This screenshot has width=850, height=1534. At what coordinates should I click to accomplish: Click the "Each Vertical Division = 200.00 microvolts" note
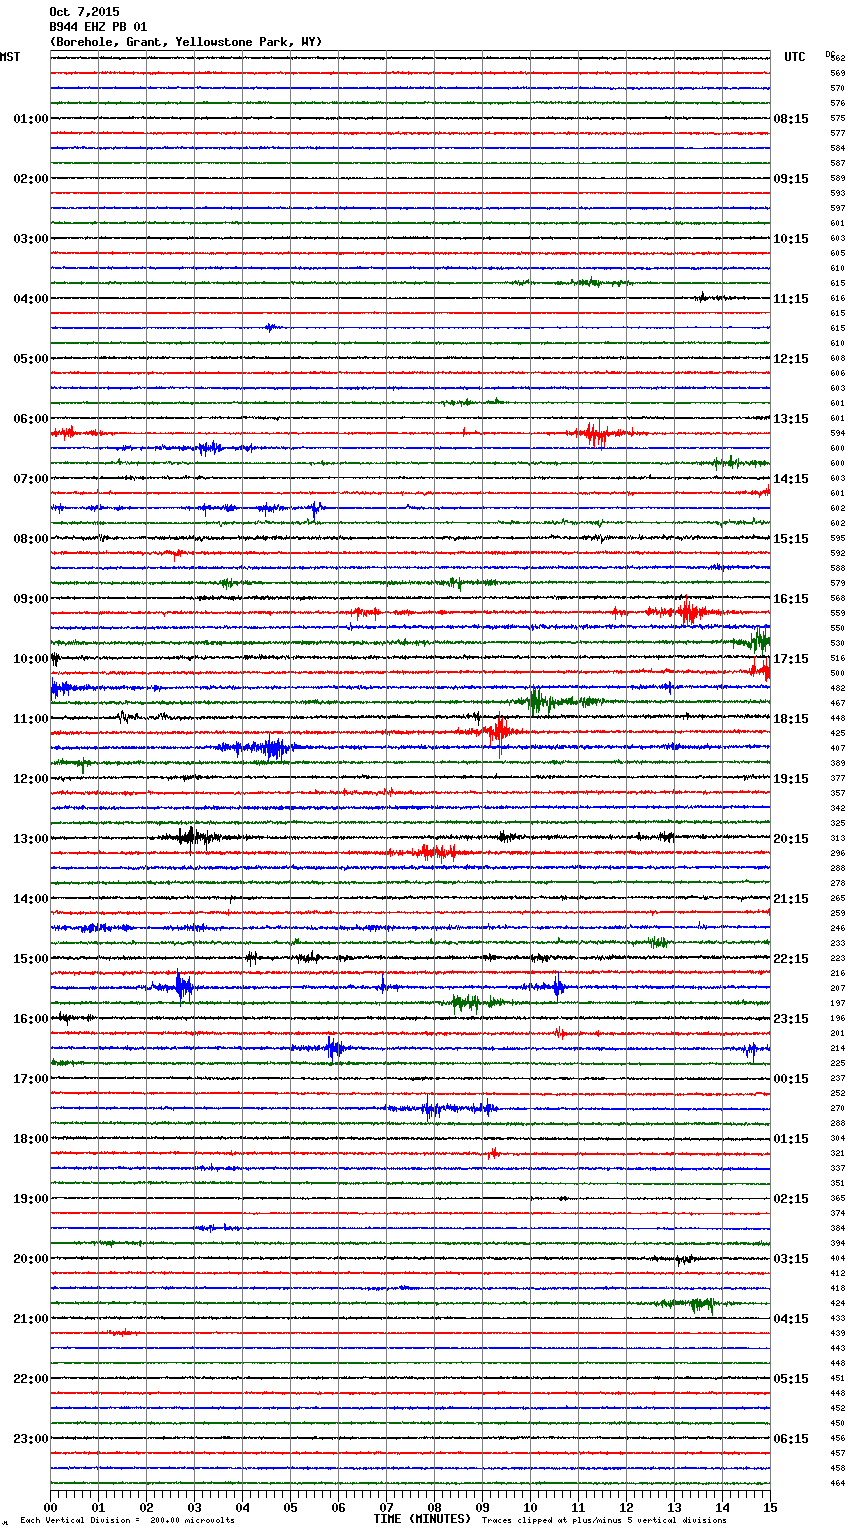click(x=127, y=1521)
